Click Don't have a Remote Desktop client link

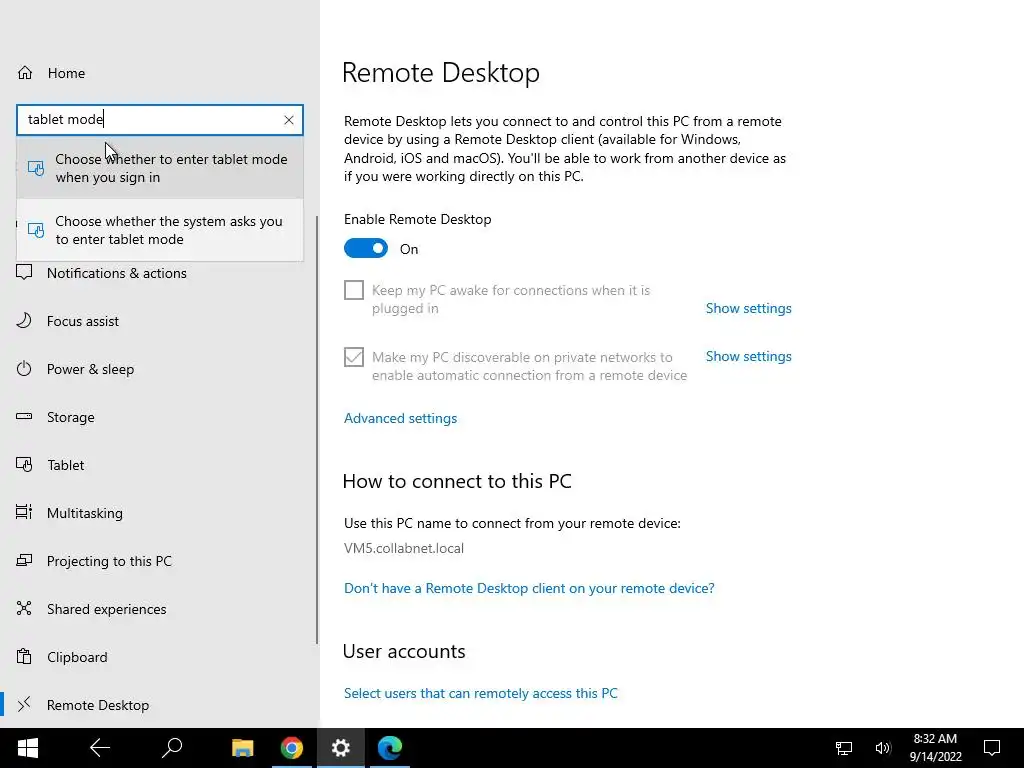pos(529,588)
